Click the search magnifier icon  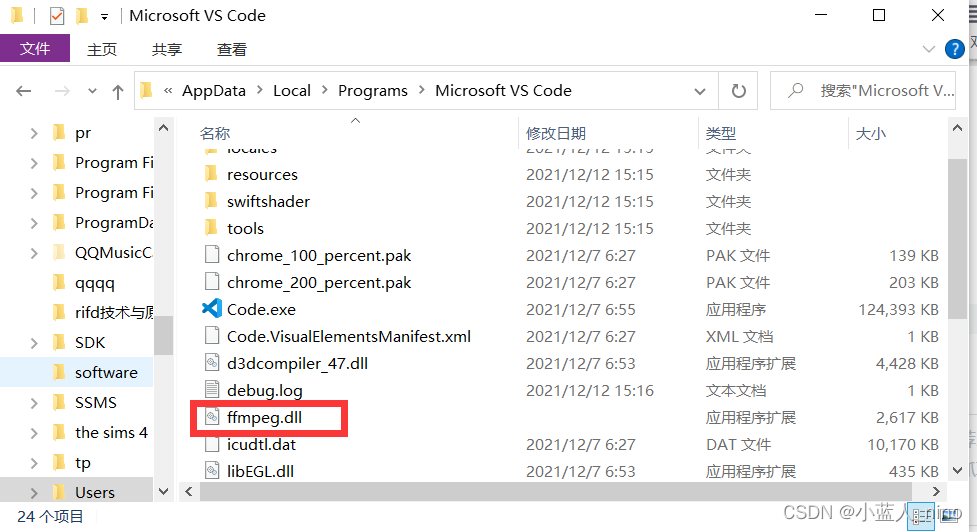pyautogui.click(x=796, y=90)
